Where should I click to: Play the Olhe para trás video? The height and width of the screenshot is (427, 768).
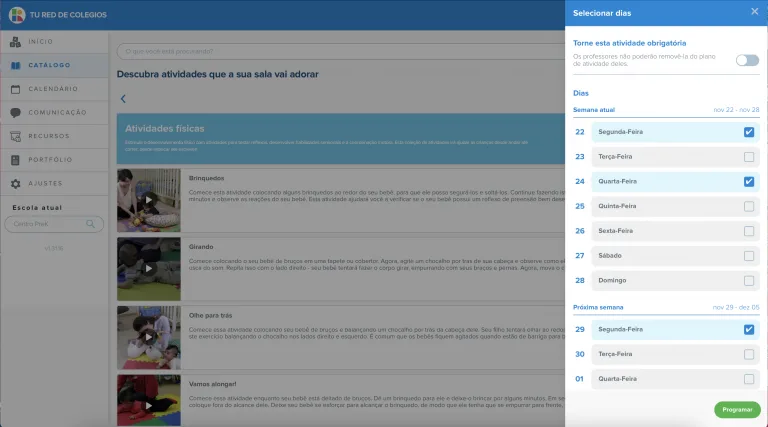[149, 337]
